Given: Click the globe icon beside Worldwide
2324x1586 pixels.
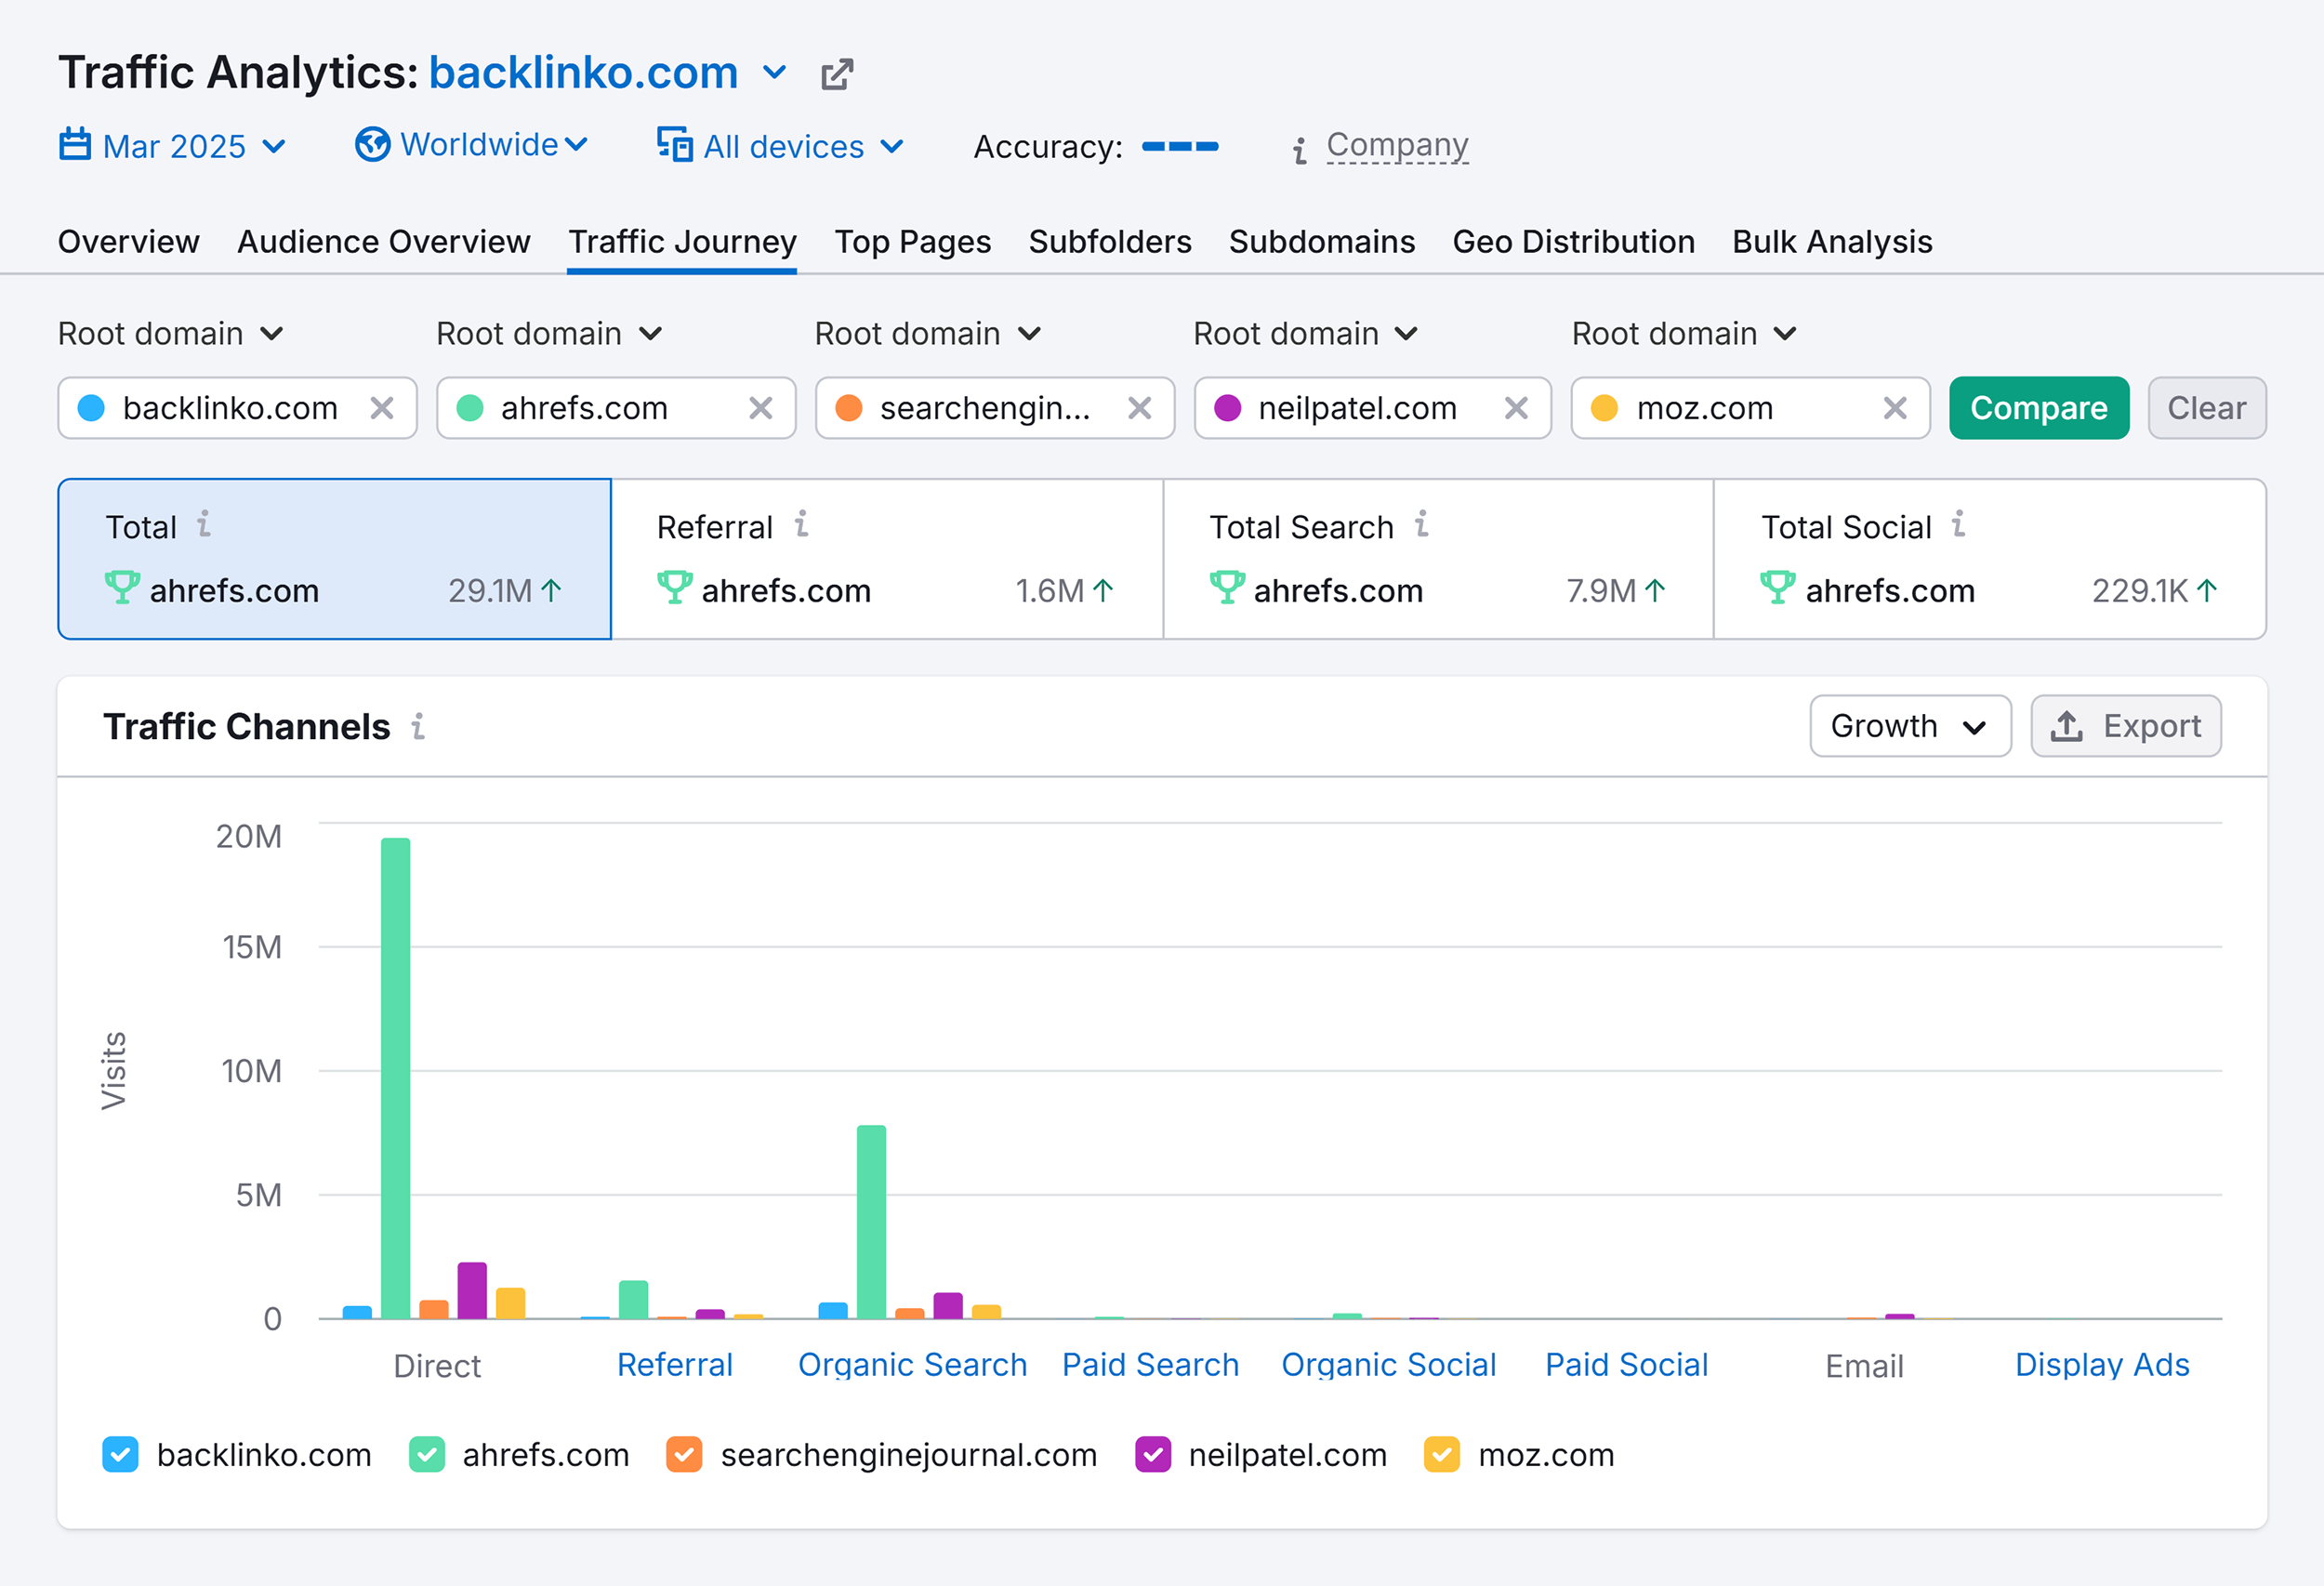Looking at the screenshot, I should click(372, 145).
